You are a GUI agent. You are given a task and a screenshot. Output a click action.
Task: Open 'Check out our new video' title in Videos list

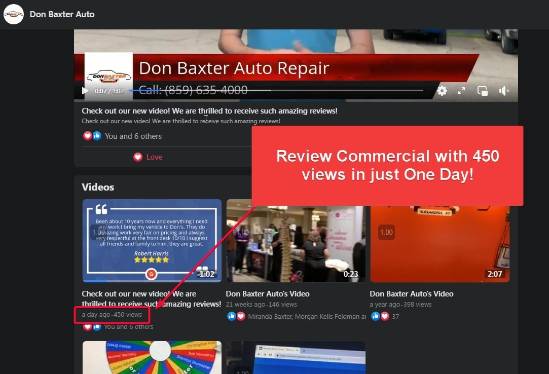(151, 299)
